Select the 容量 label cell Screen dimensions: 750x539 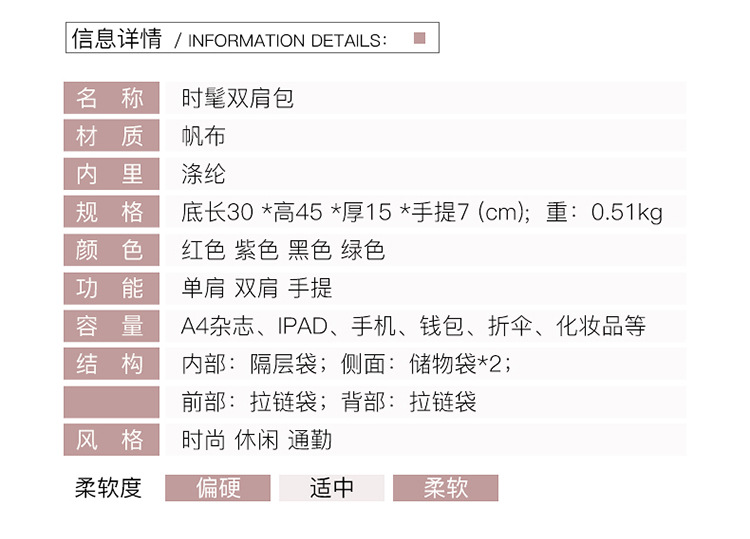point(111,326)
